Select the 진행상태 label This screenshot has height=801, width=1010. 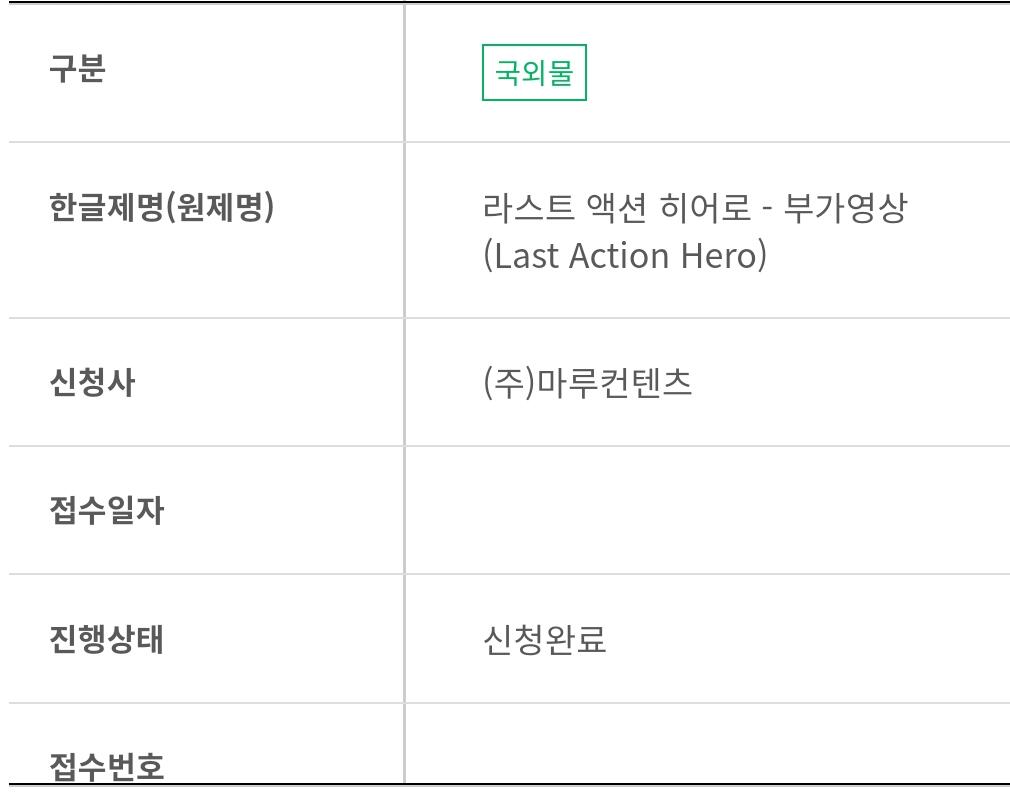tap(107, 639)
